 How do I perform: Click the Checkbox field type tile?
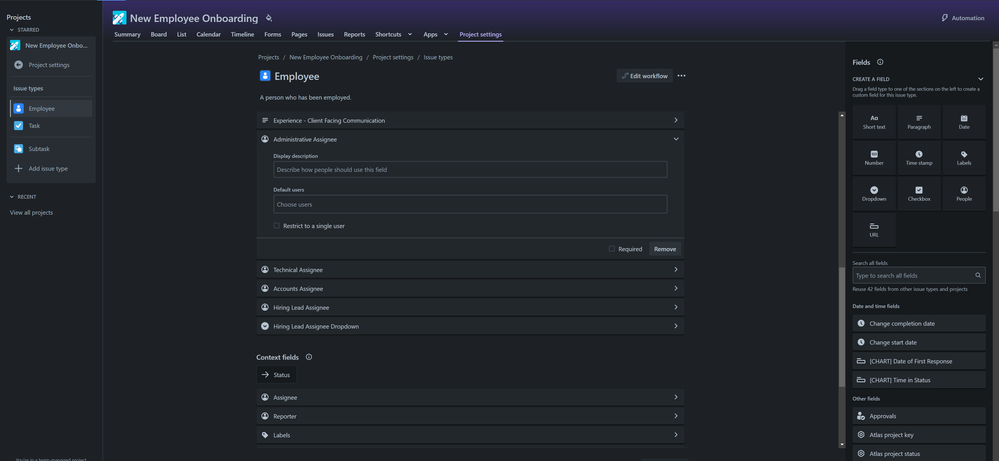919,194
